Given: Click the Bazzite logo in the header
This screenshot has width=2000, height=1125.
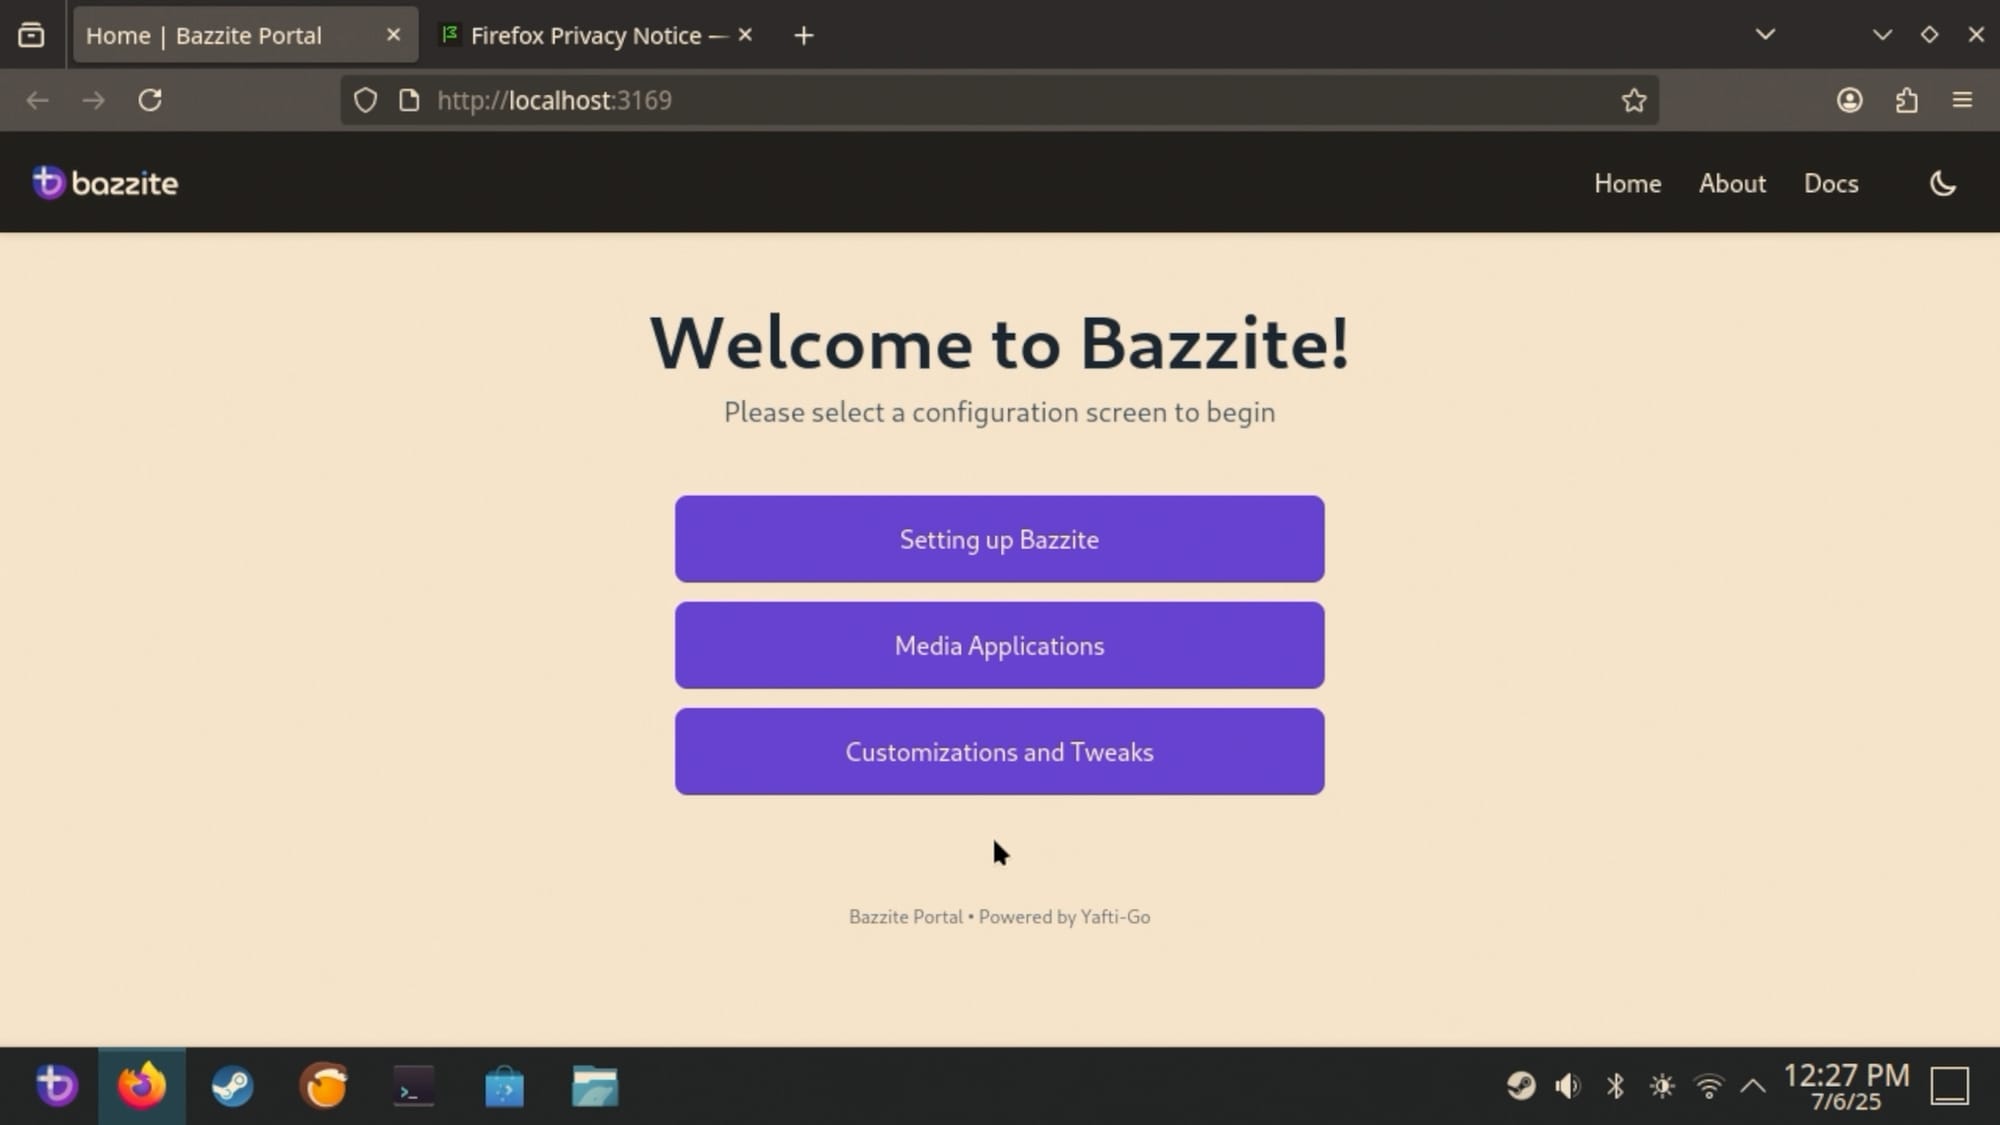Looking at the screenshot, I should [105, 183].
